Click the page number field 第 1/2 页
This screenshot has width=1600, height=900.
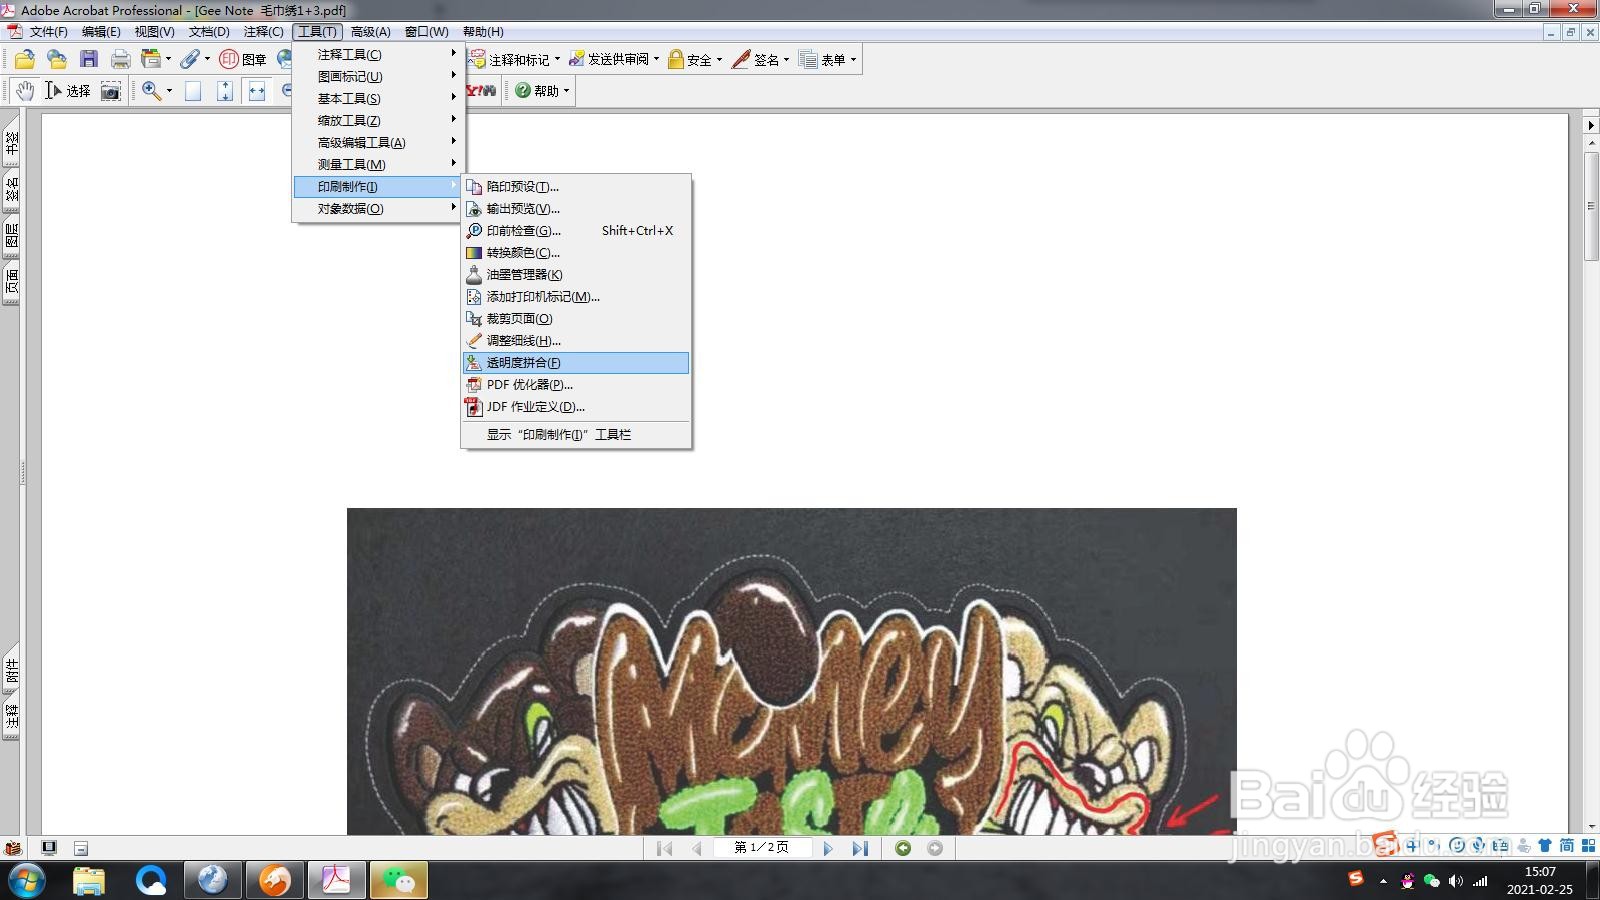(x=762, y=848)
